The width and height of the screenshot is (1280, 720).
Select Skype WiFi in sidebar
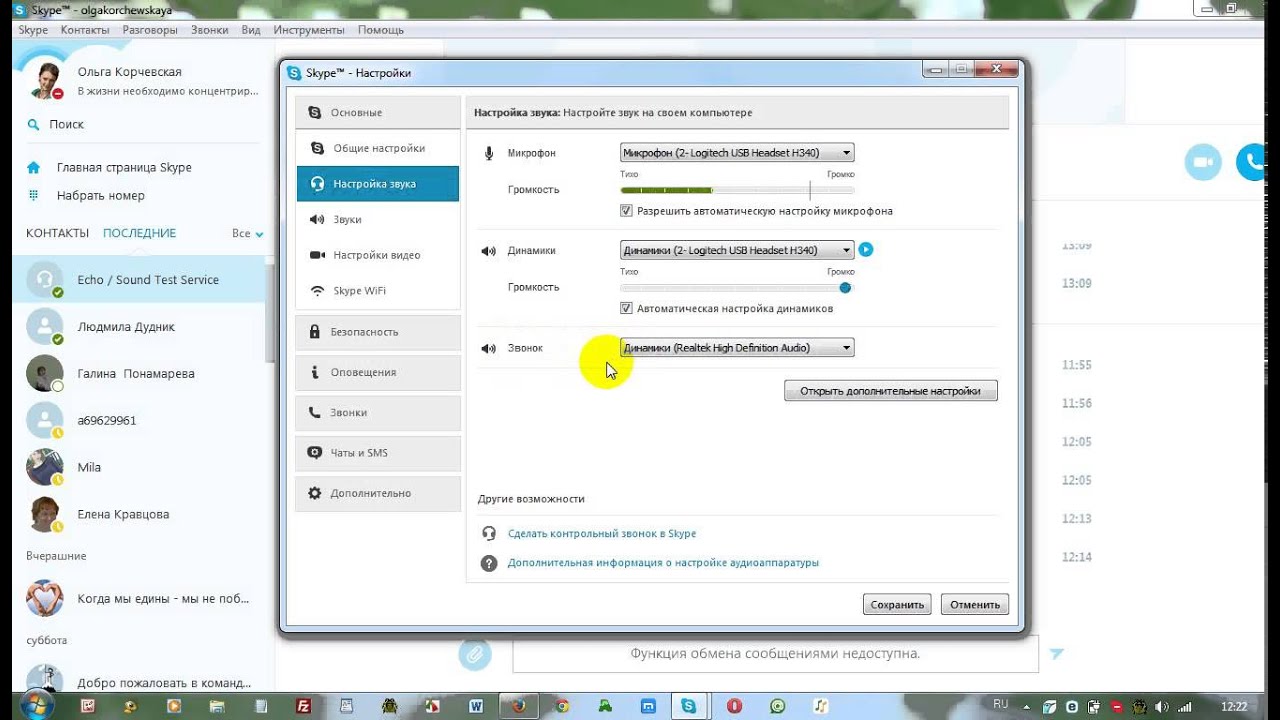click(x=378, y=291)
